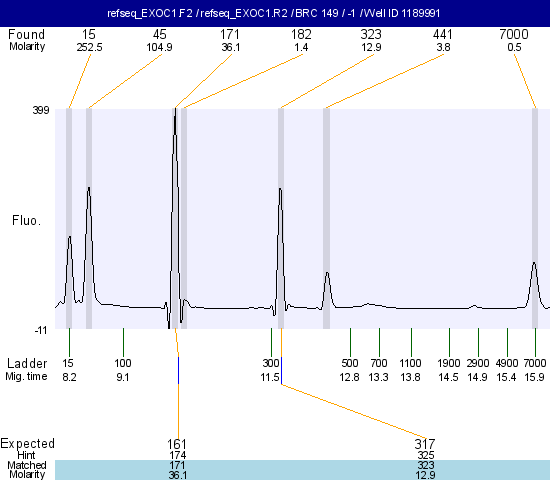Click the ladder 7000 migration time 15.9

[534, 377]
